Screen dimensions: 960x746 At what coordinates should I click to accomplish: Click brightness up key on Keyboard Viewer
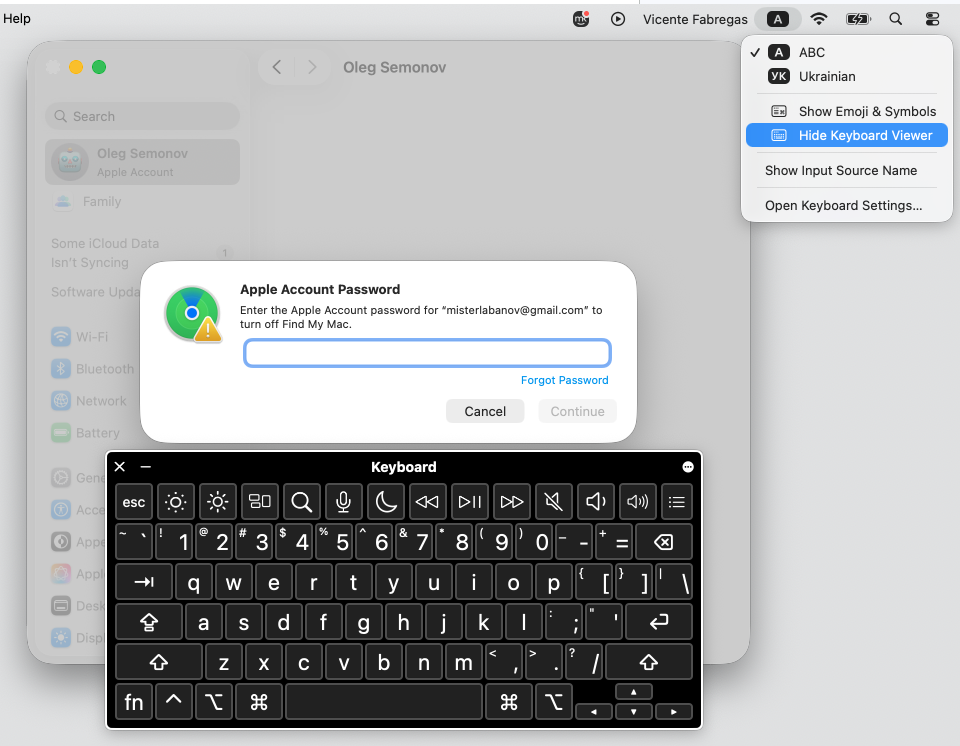tap(217, 502)
